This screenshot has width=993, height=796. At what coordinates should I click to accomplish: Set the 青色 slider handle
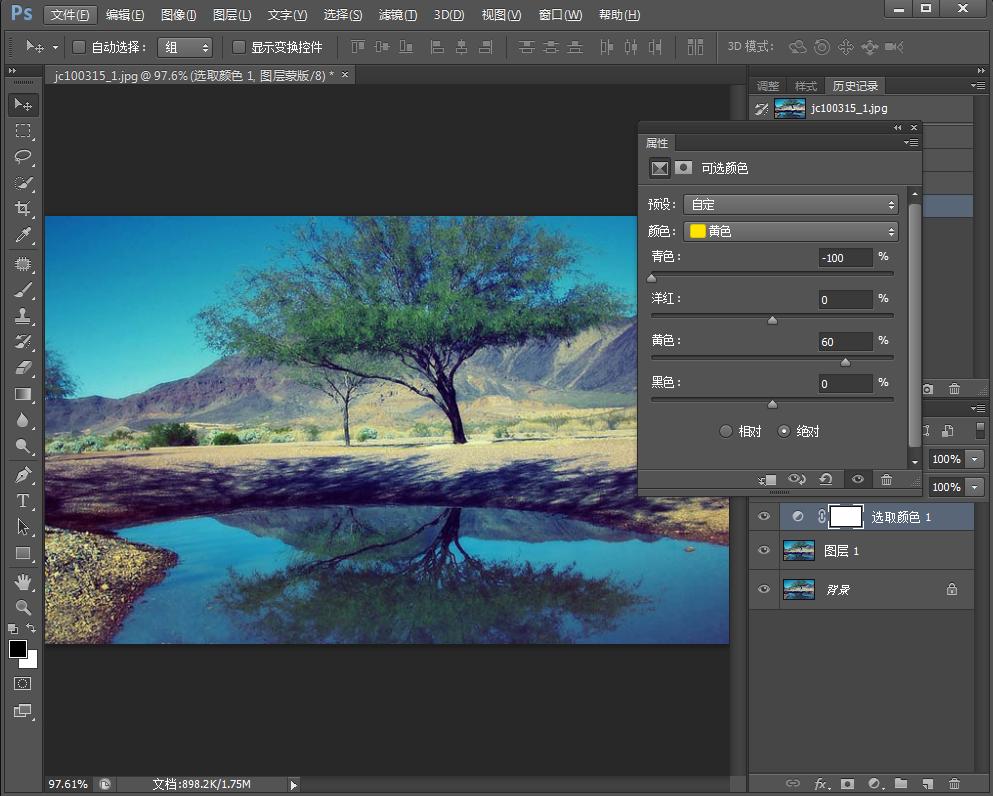coord(652,278)
